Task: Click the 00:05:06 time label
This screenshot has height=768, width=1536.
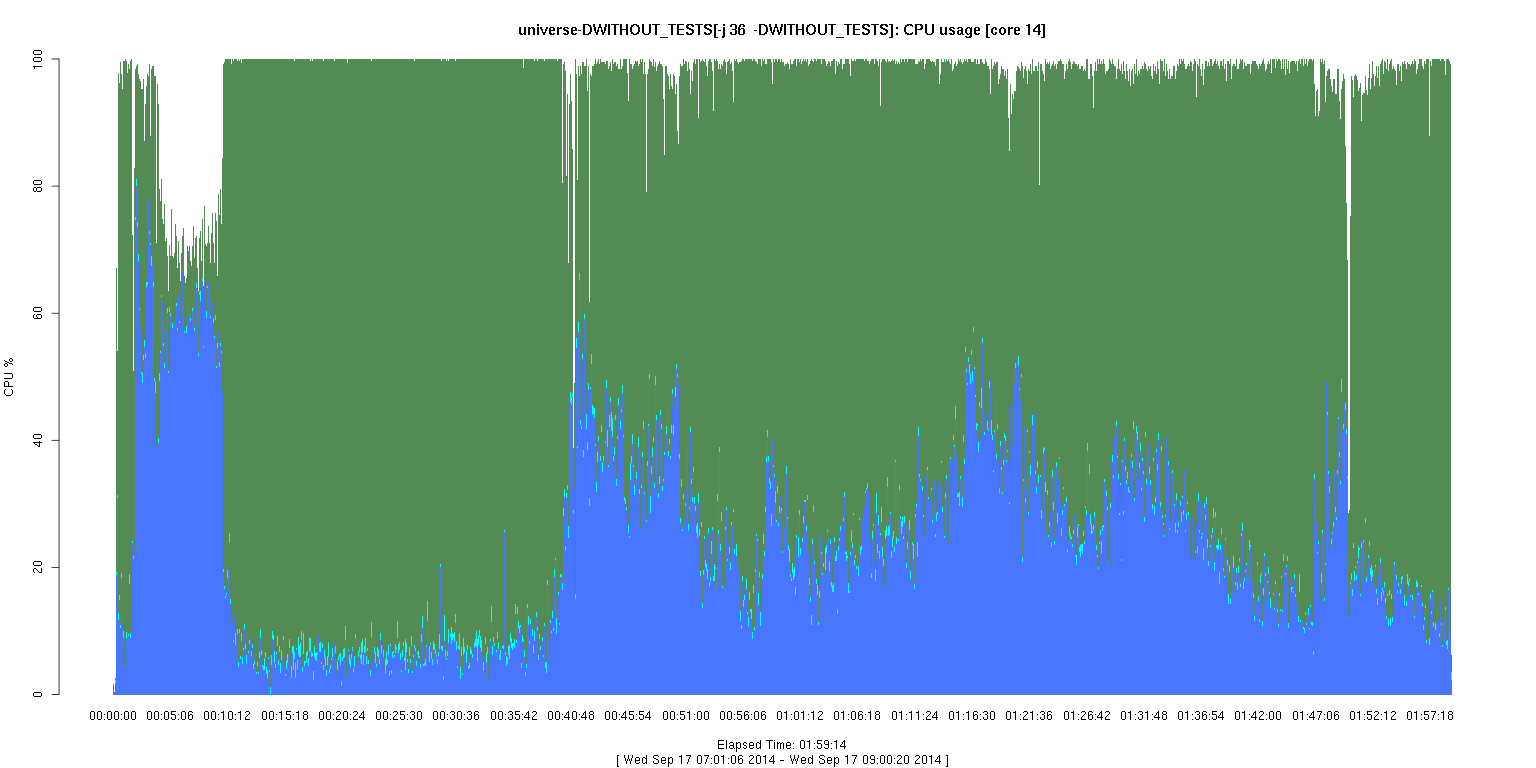Action: 170,716
